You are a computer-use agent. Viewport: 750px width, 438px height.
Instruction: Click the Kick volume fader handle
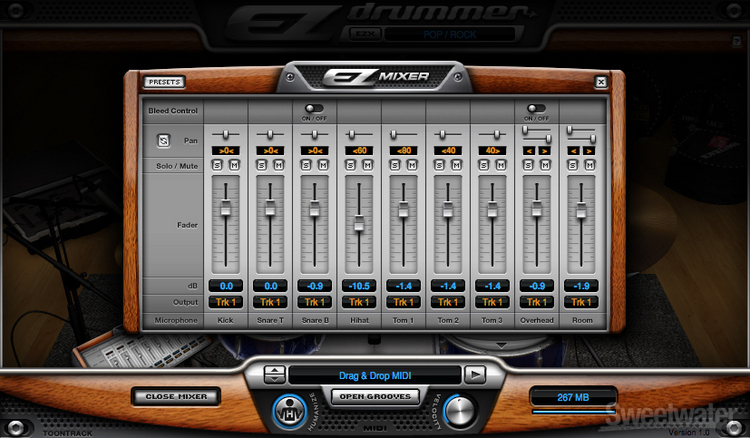[226, 208]
